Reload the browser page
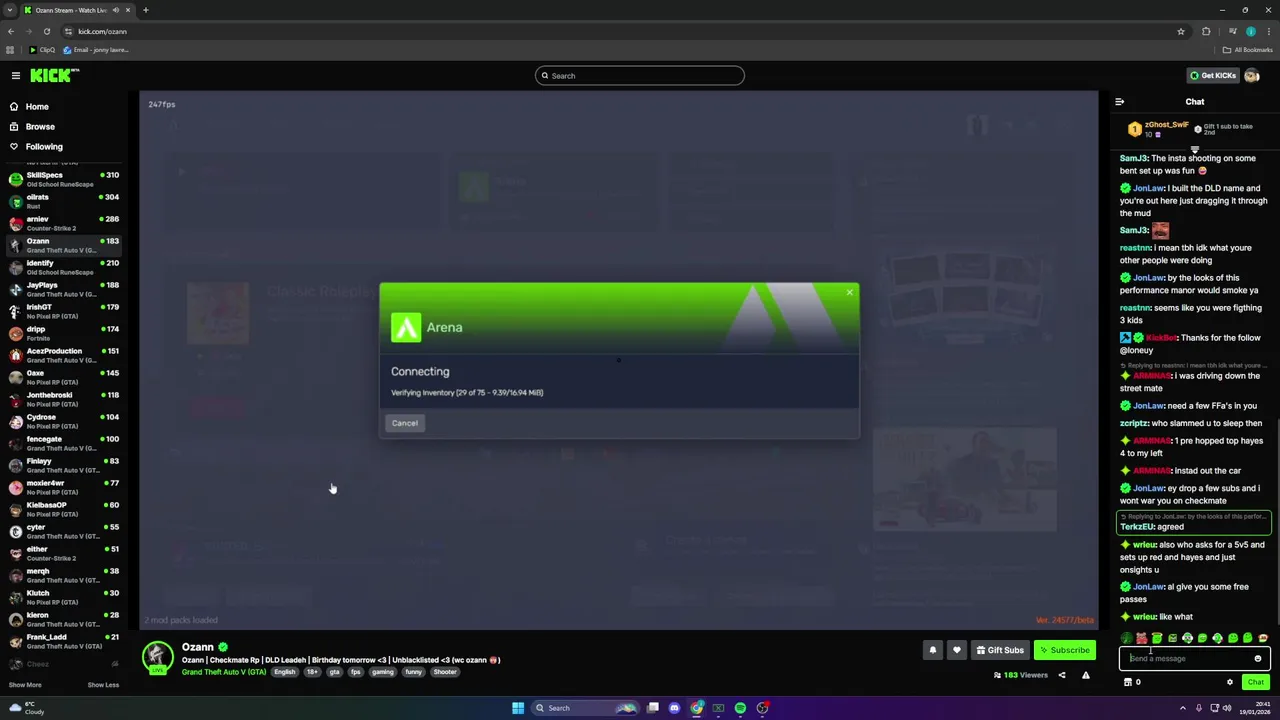1280x720 pixels. [x=46, y=31]
